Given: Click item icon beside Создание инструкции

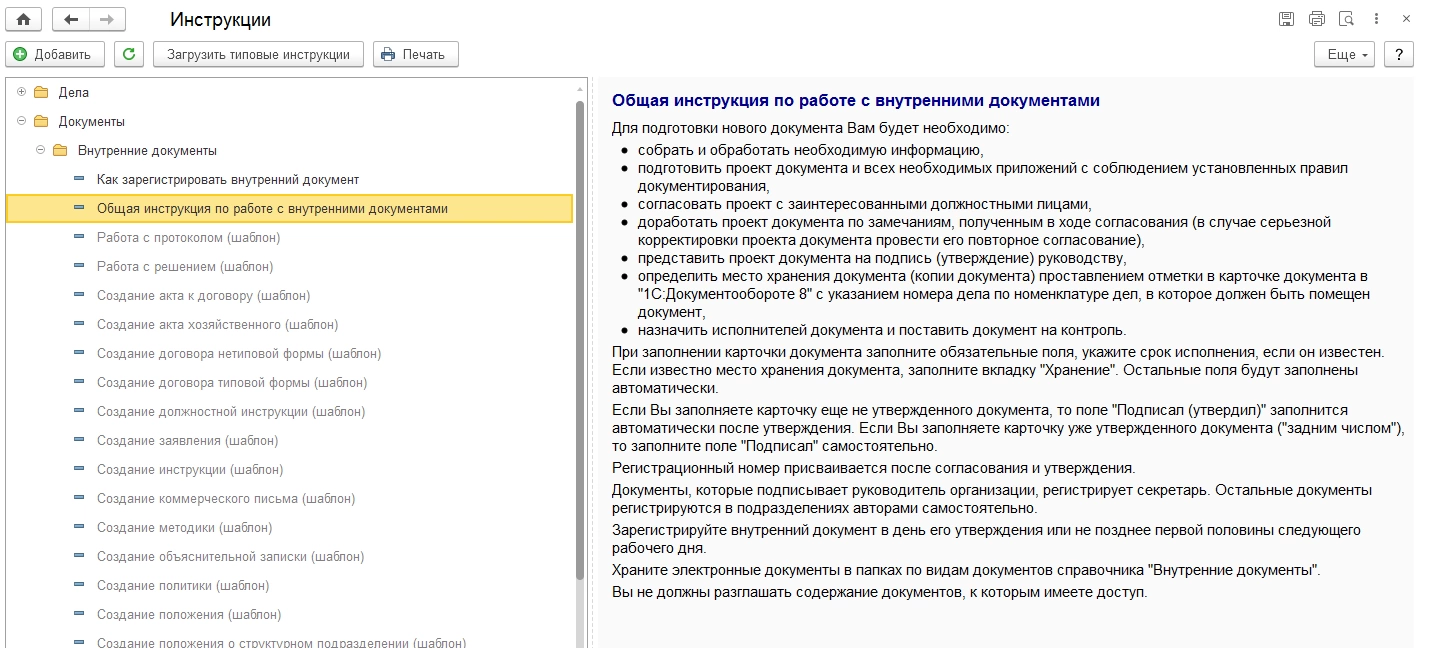Looking at the screenshot, I should (79, 469).
